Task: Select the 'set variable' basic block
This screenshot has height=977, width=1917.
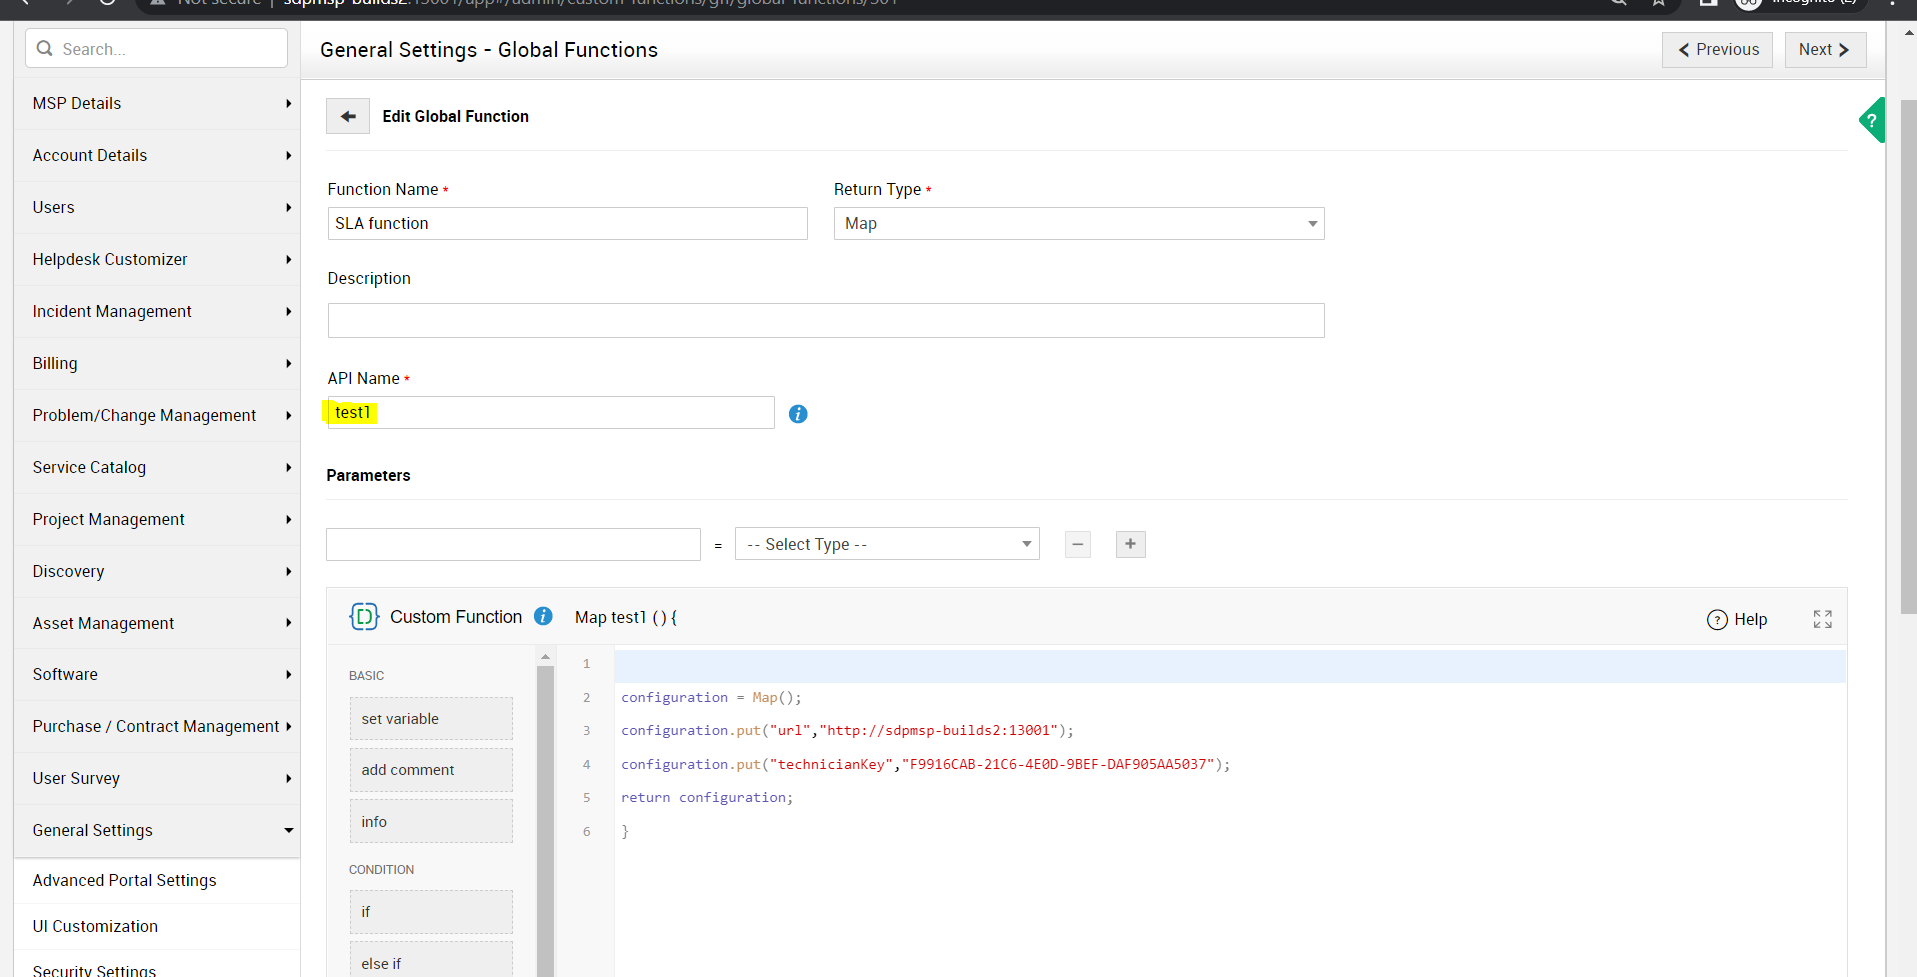Action: [x=431, y=719]
